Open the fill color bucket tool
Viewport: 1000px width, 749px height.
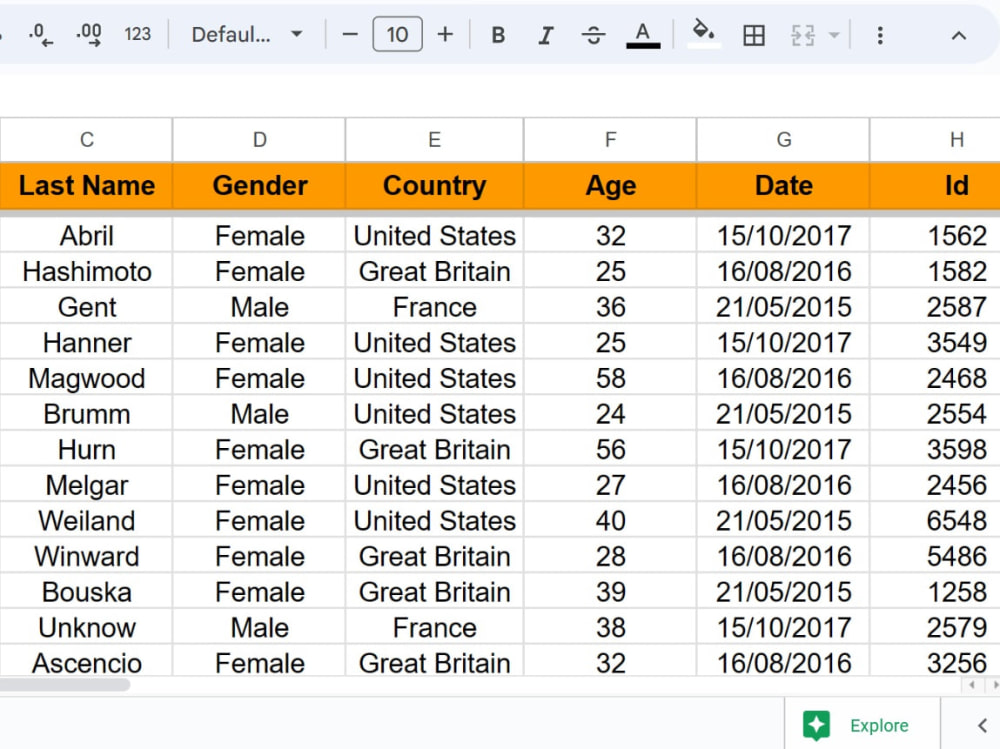pyautogui.click(x=703, y=33)
